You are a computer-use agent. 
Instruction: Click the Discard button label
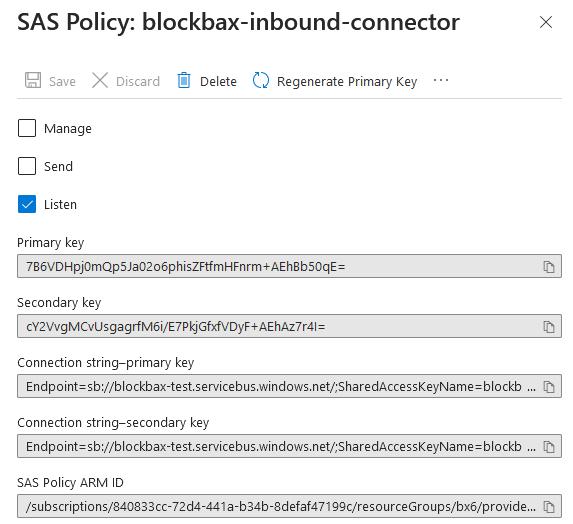click(x=138, y=81)
